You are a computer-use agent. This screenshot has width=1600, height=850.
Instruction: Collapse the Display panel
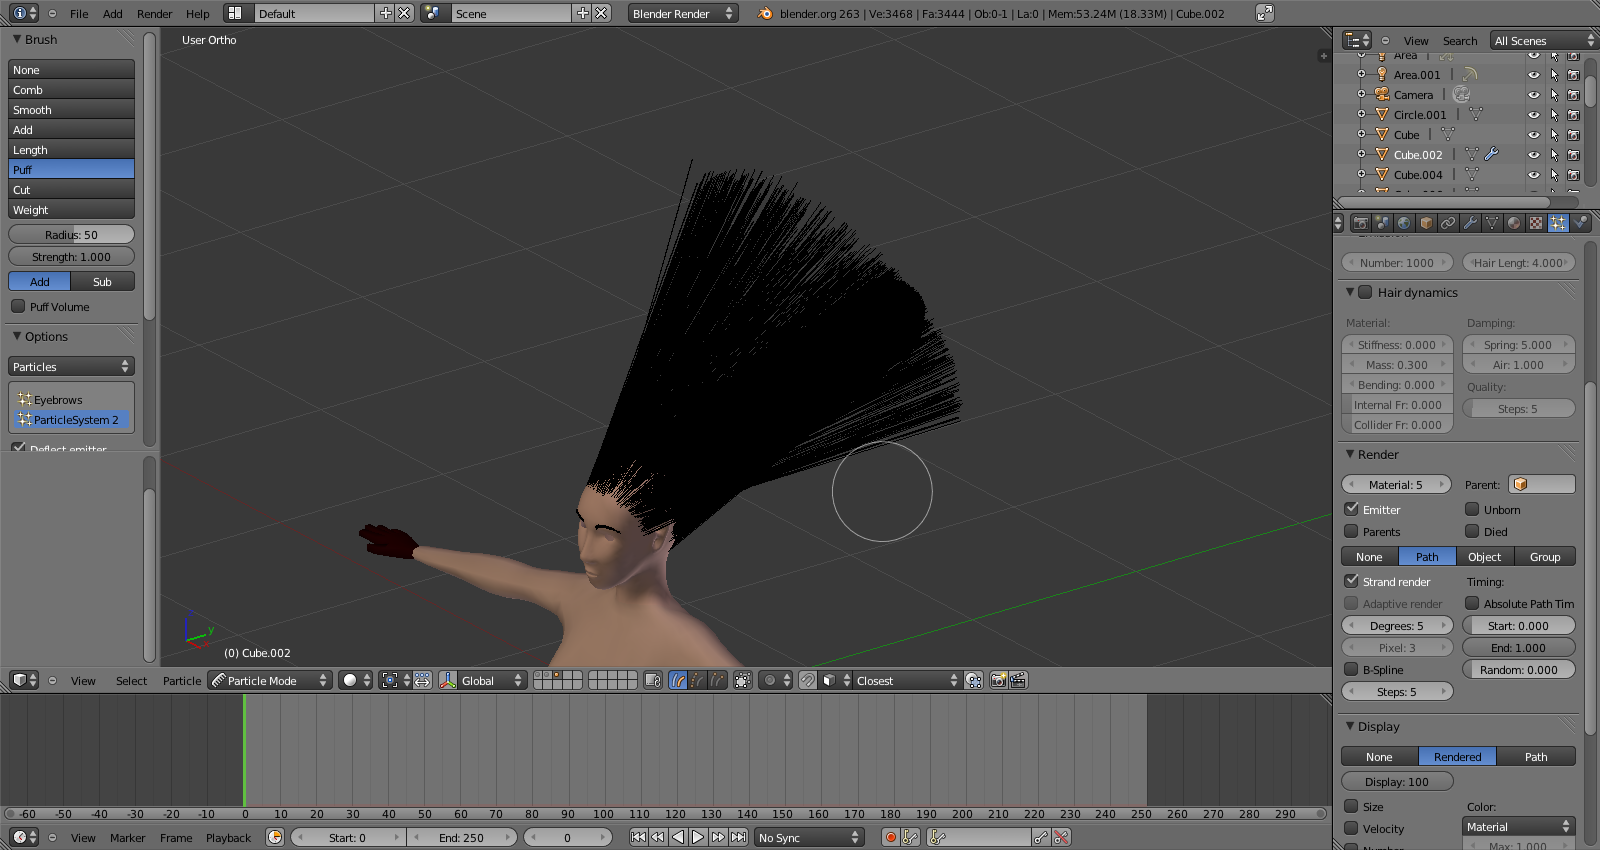click(1350, 726)
